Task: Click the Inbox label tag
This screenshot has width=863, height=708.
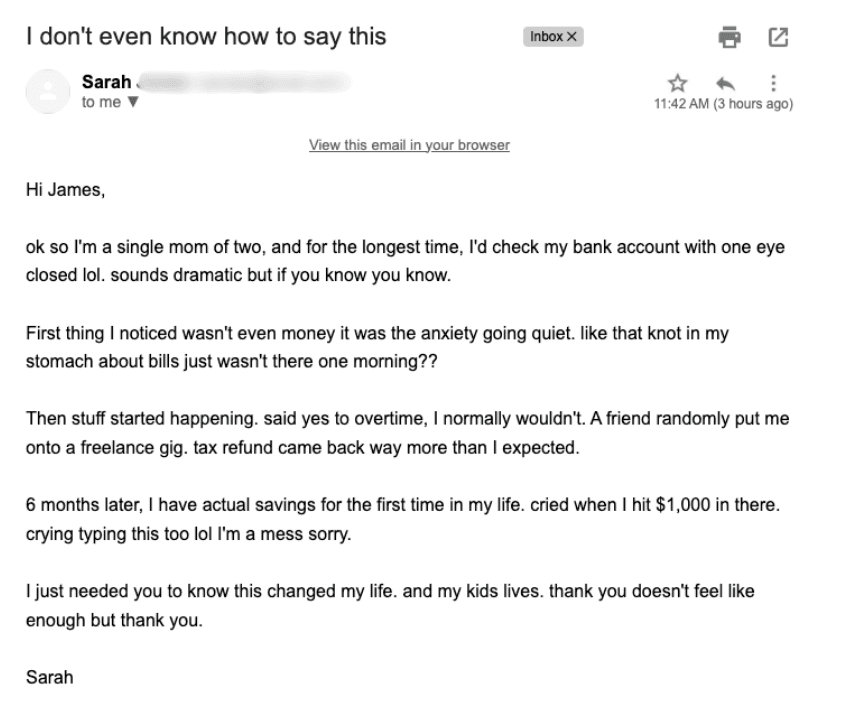Action: coord(546,37)
